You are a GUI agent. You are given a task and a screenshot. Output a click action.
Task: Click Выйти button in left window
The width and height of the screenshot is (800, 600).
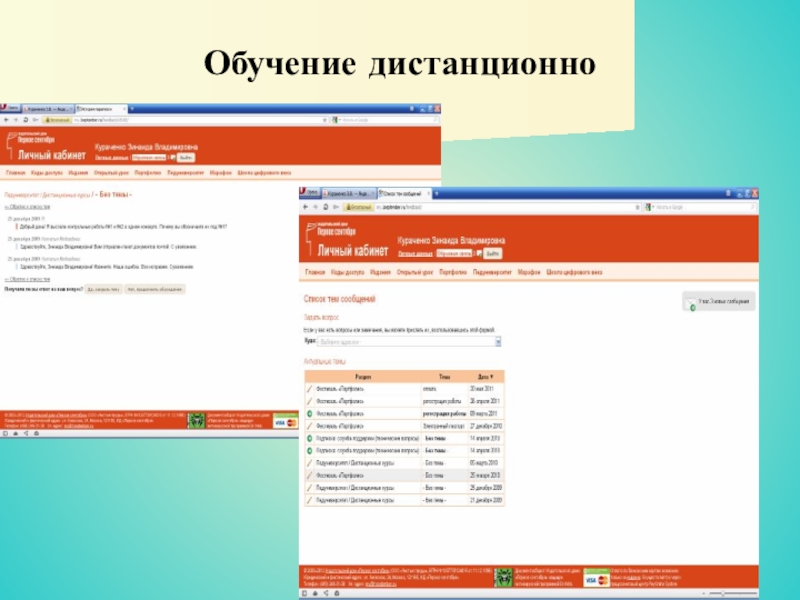(186, 158)
